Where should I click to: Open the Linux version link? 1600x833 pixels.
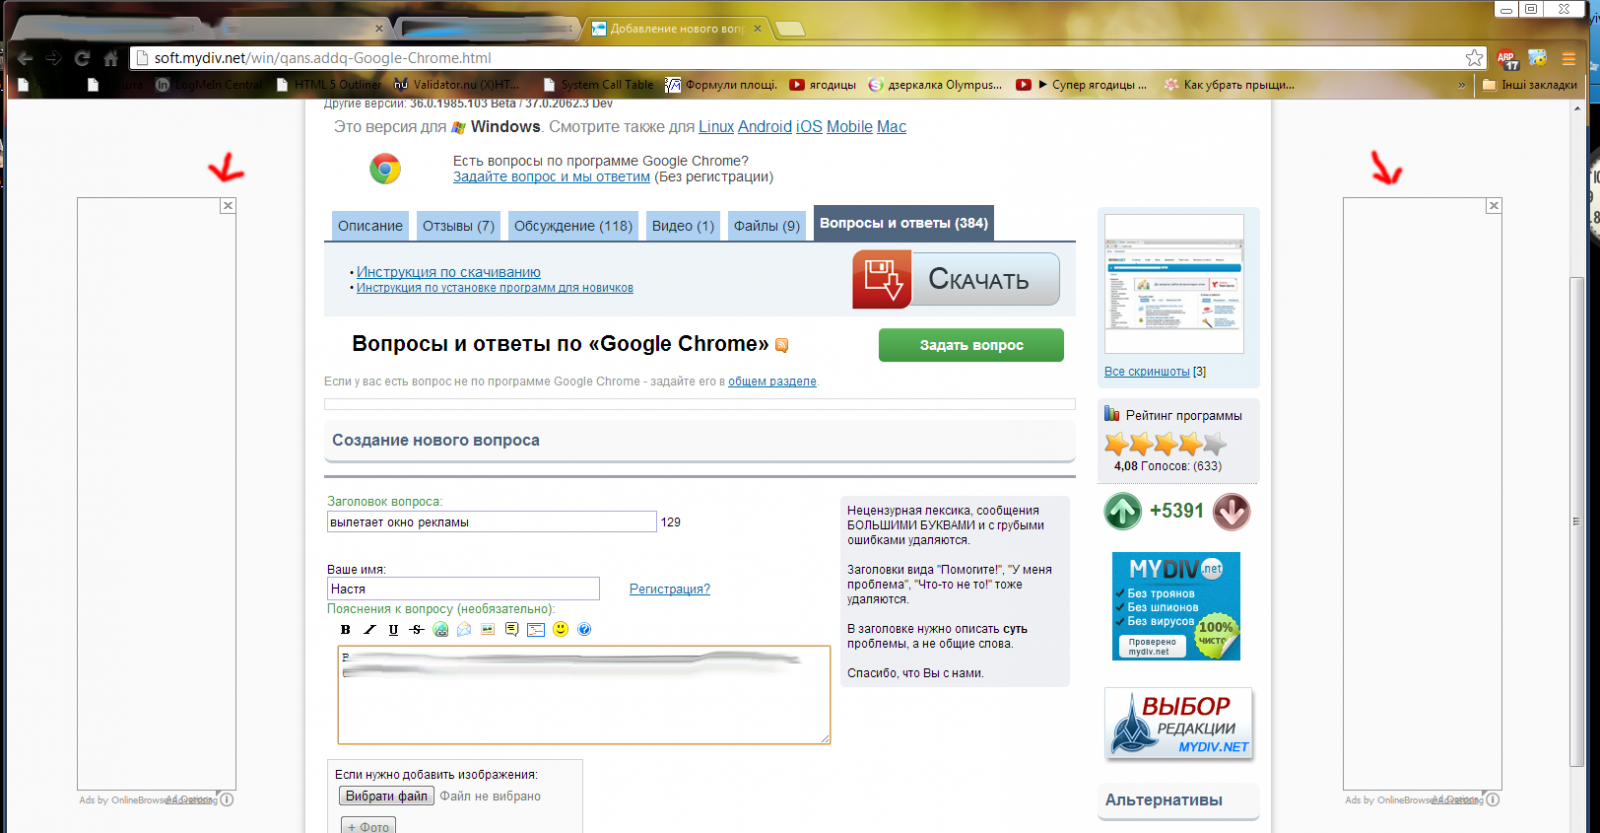pyautogui.click(x=716, y=127)
